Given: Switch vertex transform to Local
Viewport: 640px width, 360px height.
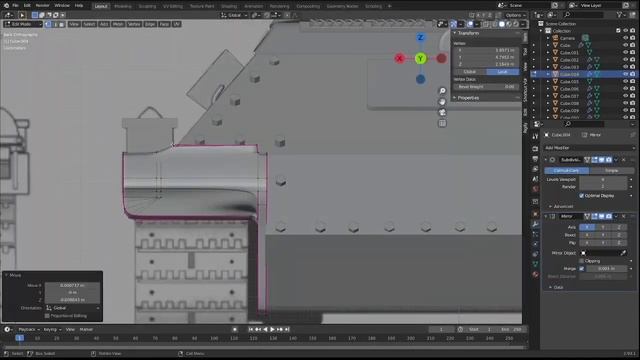Looking at the screenshot, I should (x=502, y=72).
